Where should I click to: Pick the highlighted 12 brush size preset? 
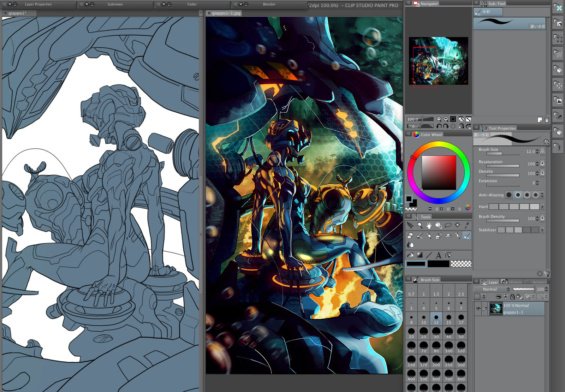436,318
